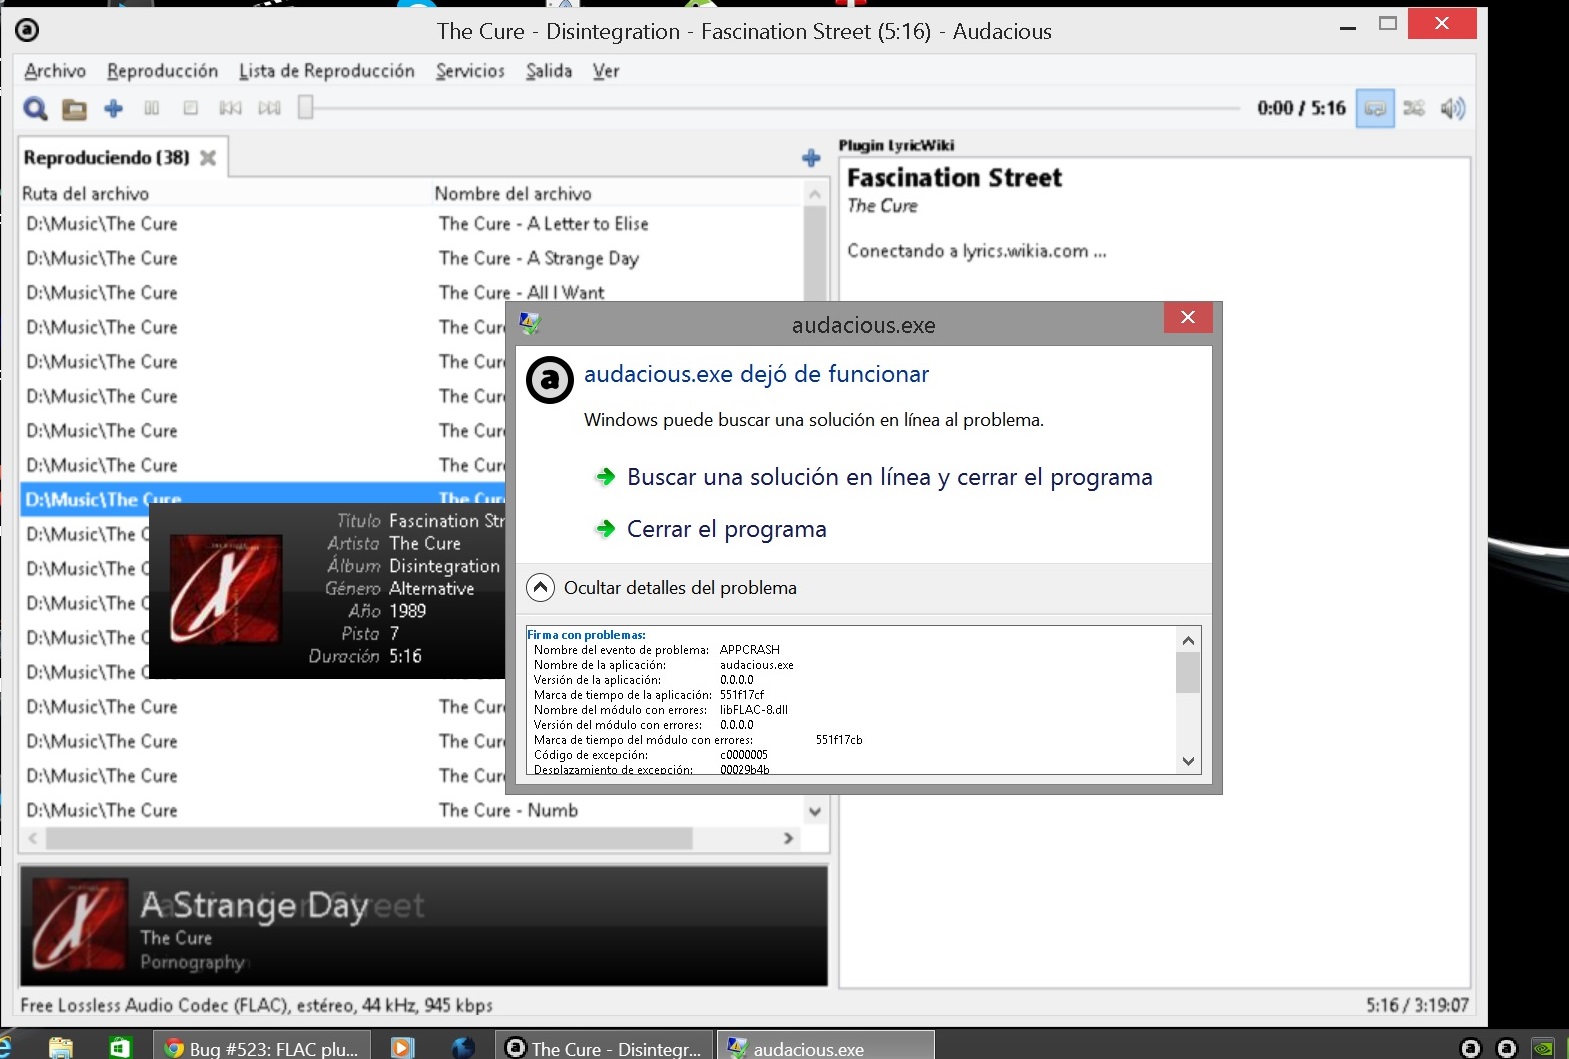Click libFLAC-8.dll module name text
1569x1059 pixels.
pyautogui.click(x=754, y=710)
